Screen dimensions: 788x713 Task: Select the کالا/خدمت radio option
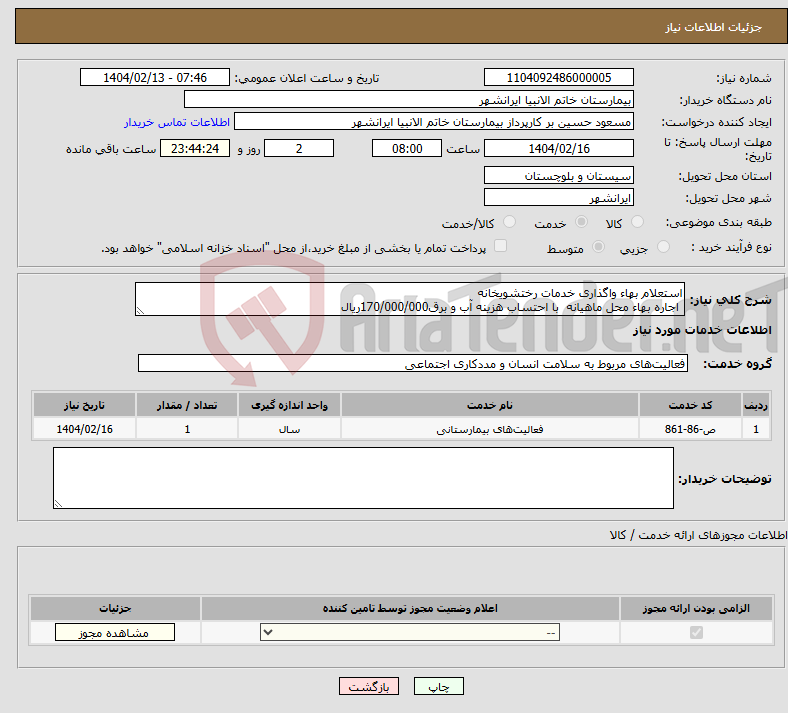pos(509,222)
